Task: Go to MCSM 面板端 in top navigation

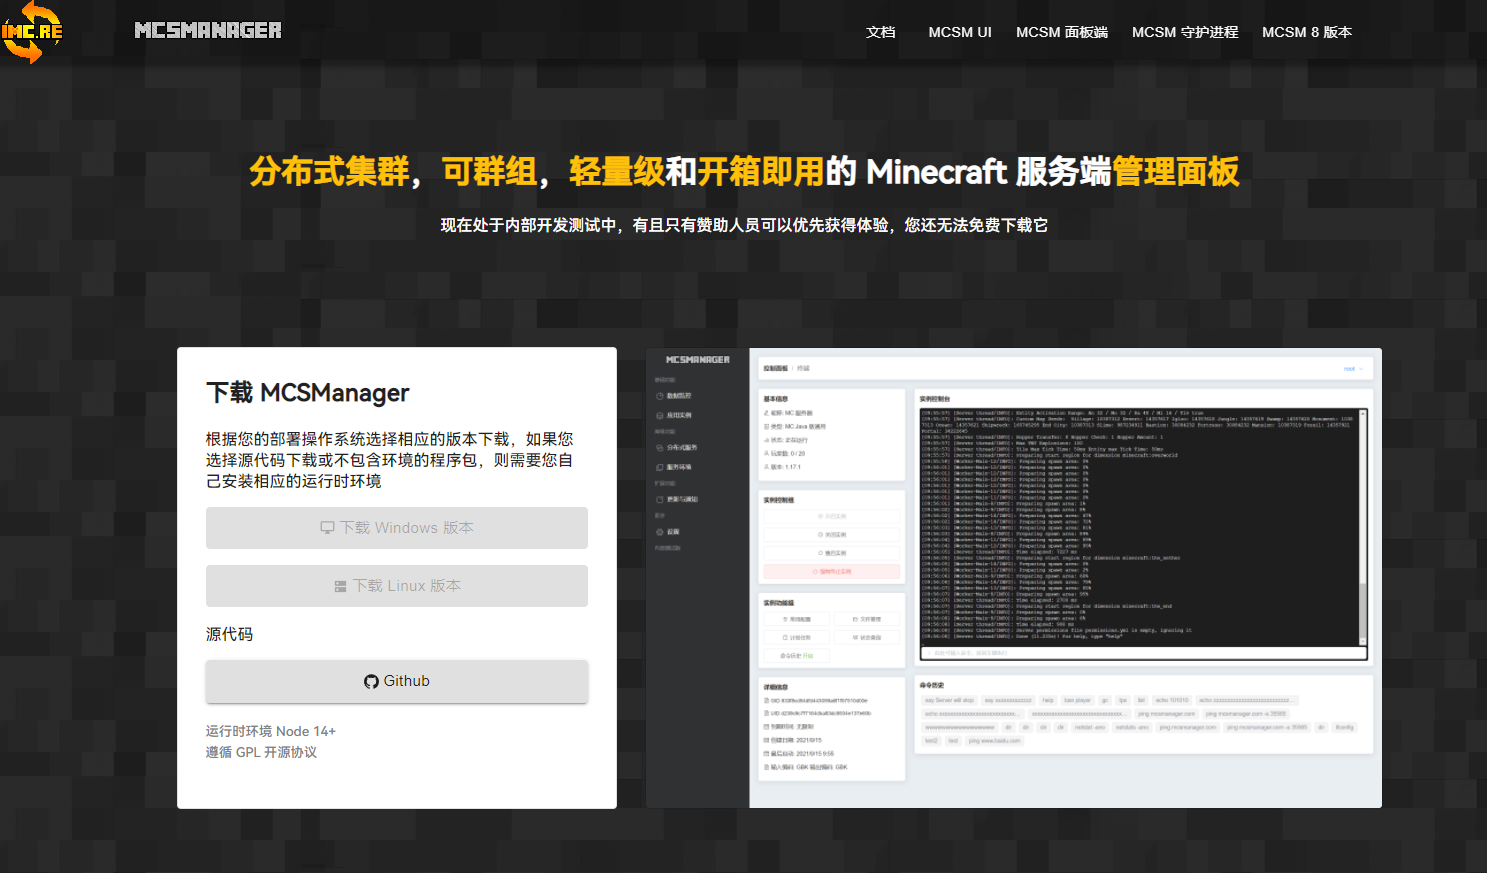Action: [x=1061, y=32]
